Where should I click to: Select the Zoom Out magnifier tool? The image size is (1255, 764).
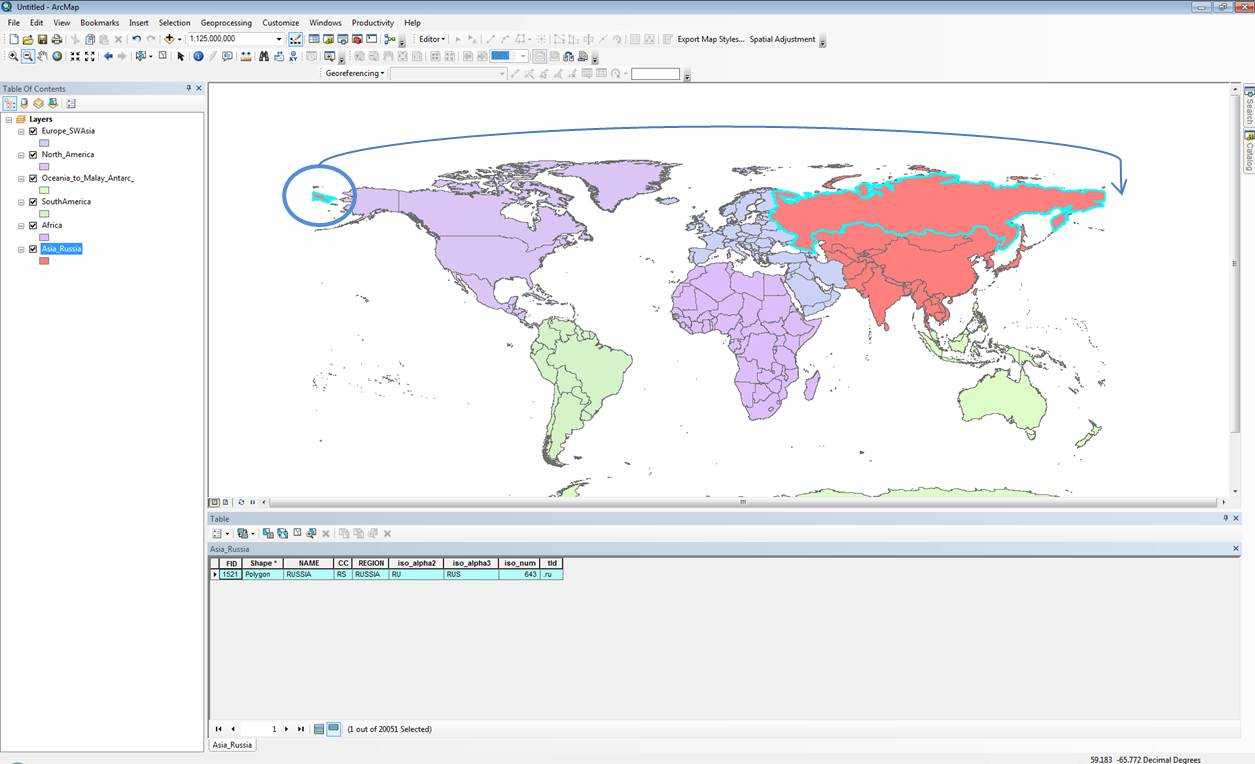(x=27, y=56)
